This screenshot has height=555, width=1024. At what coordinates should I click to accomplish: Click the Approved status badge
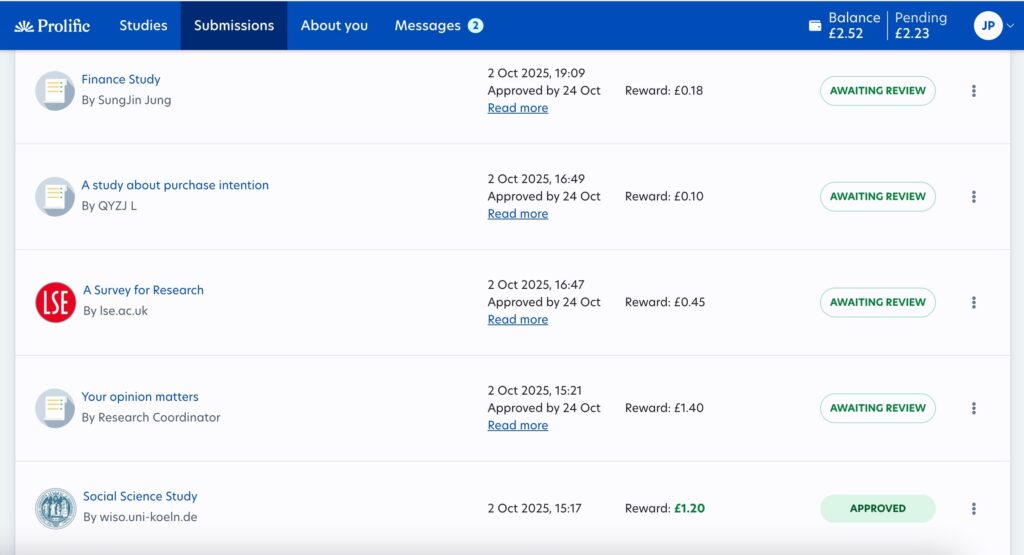(x=877, y=509)
